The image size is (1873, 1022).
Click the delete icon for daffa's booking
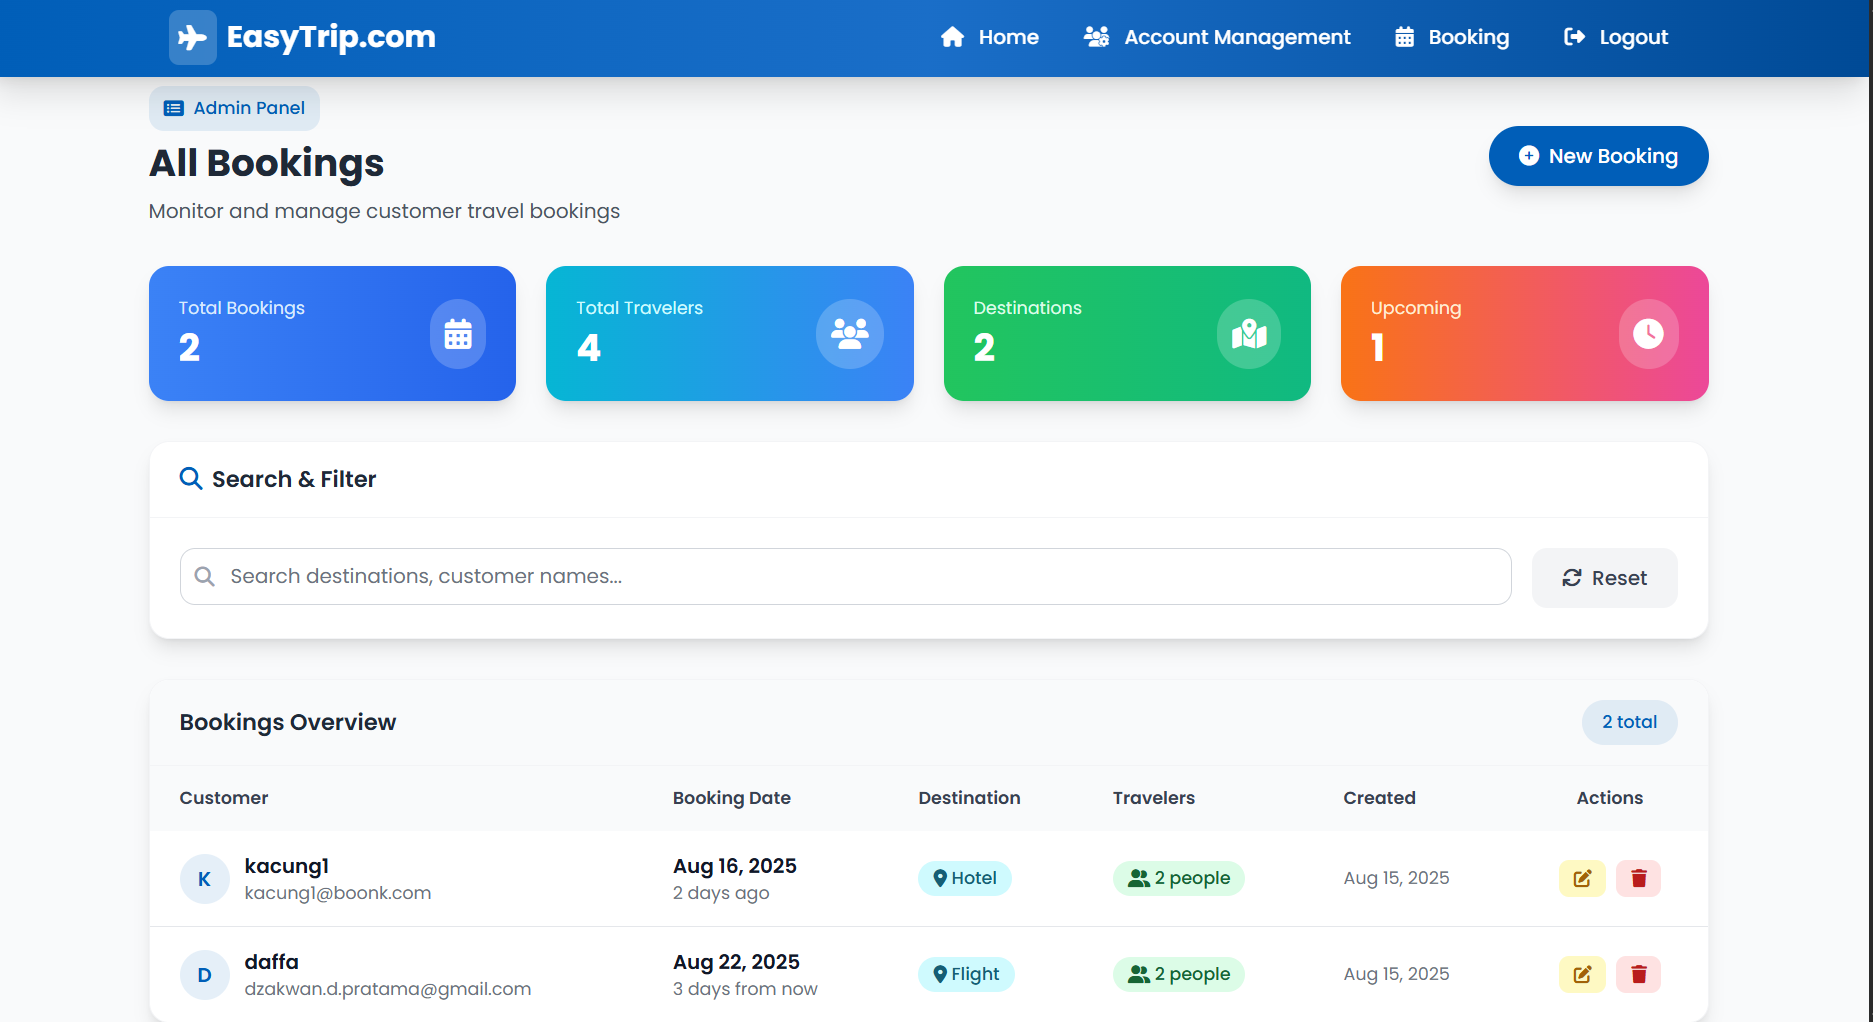point(1638,973)
